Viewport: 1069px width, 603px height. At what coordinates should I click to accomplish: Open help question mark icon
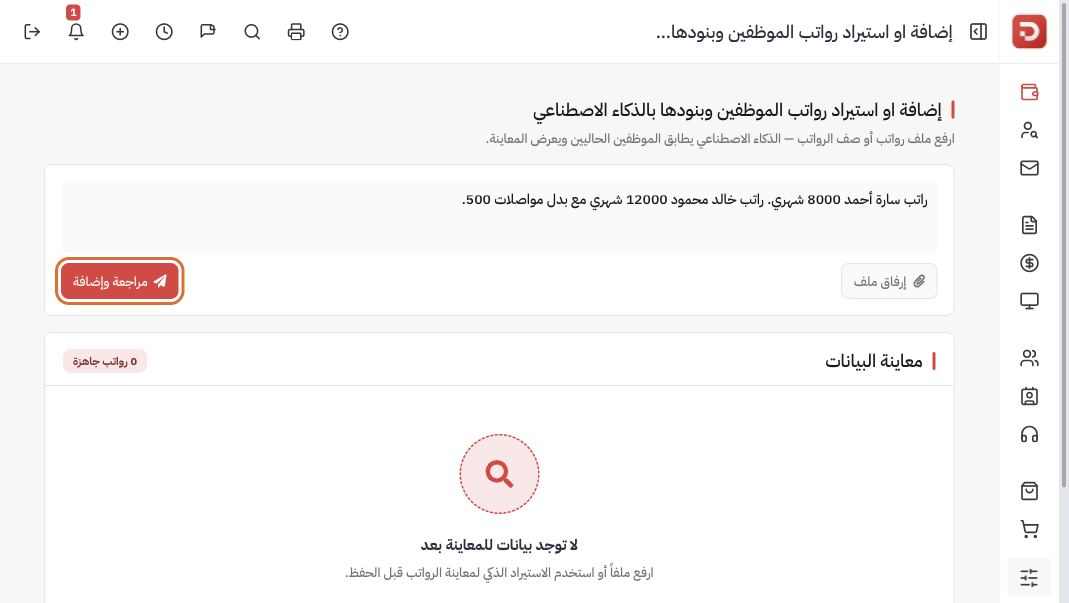[340, 32]
